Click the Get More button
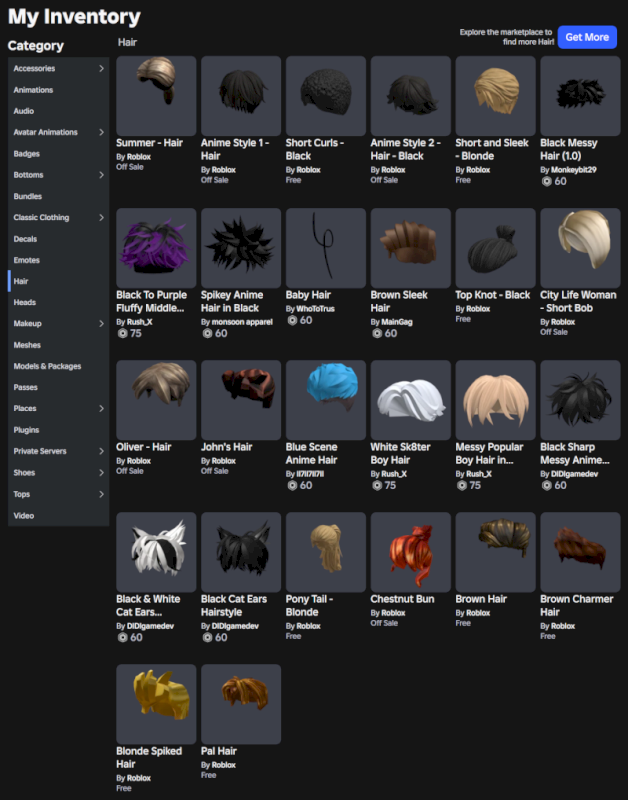Screen dimensions: 628x800 (587, 37)
